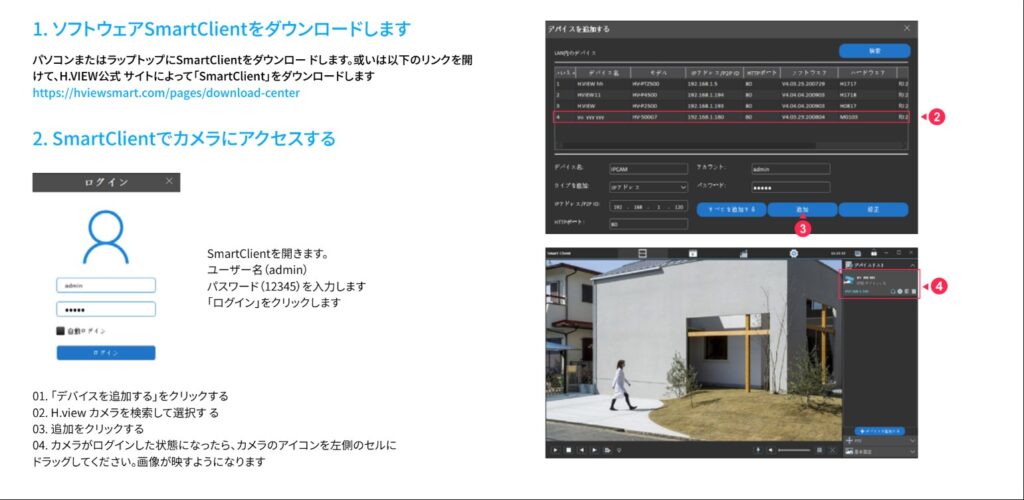The image size is (1024, 500).
Task: Select the live view icon in top bar
Action: (x=644, y=253)
